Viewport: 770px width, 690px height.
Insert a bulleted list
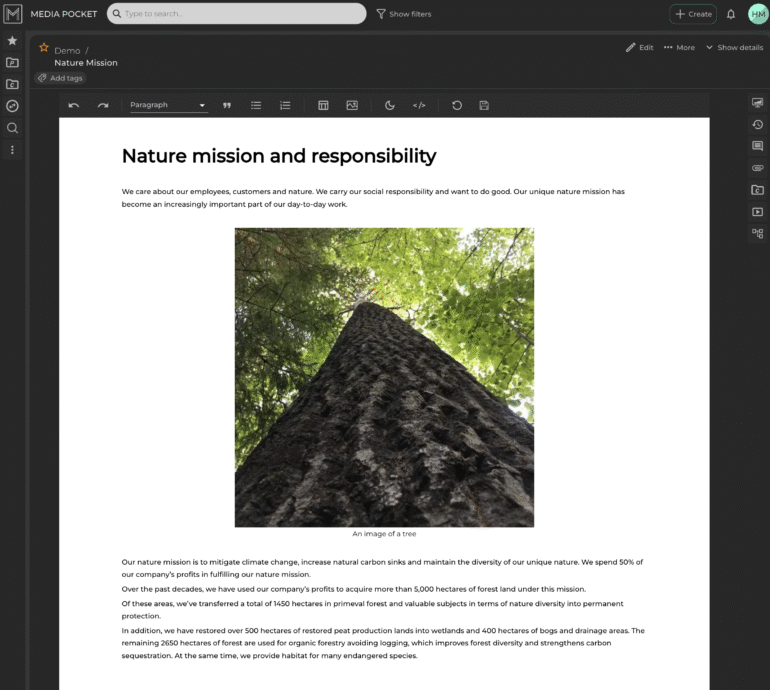tap(256, 105)
